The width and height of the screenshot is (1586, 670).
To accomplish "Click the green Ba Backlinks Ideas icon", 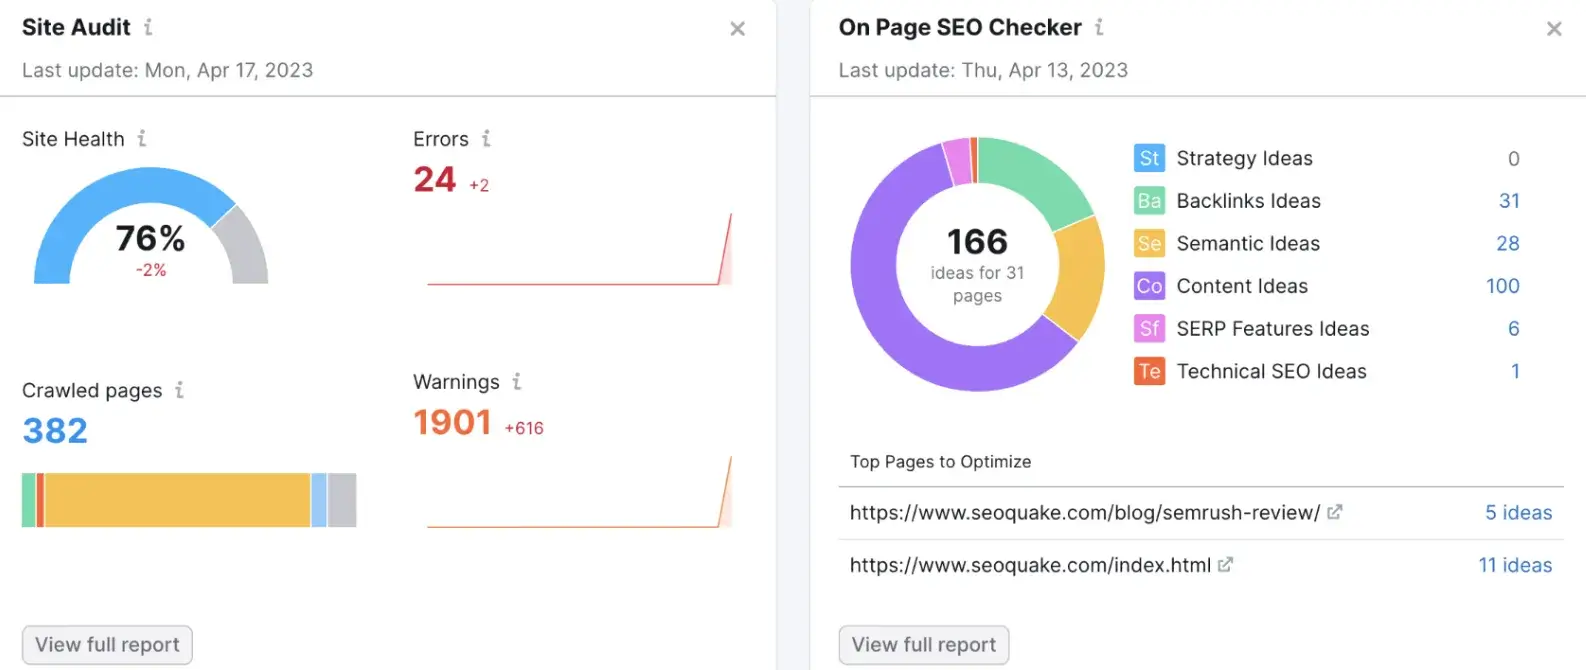I will pos(1149,201).
